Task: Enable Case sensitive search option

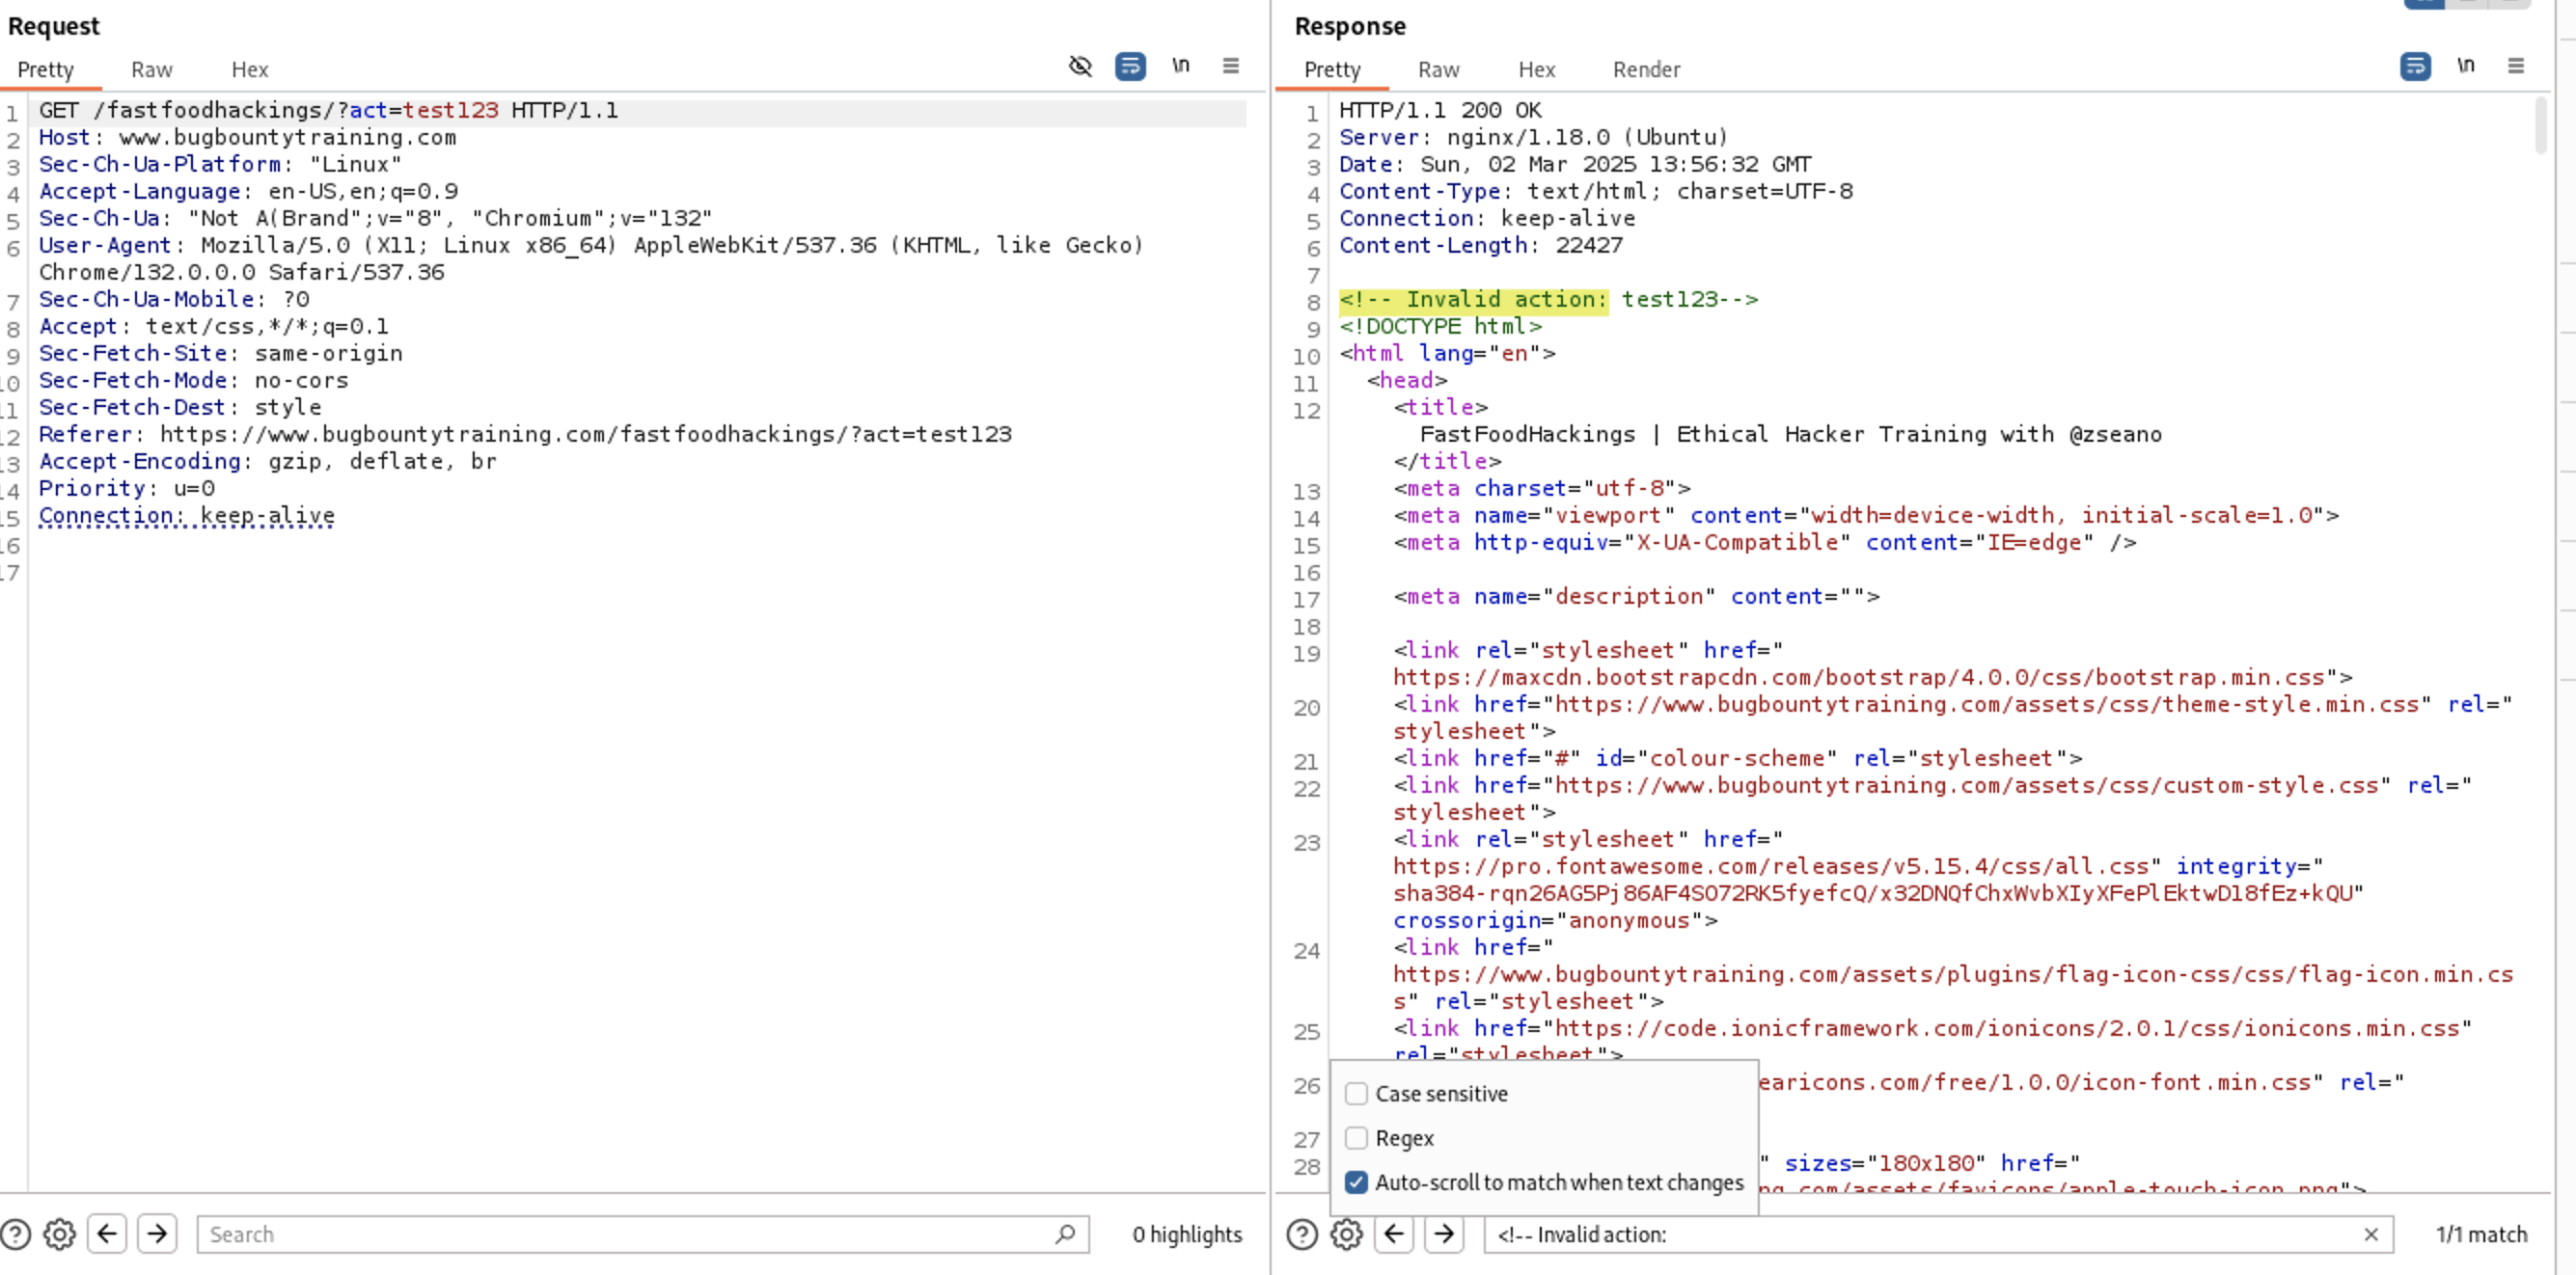Action: (x=1356, y=1093)
